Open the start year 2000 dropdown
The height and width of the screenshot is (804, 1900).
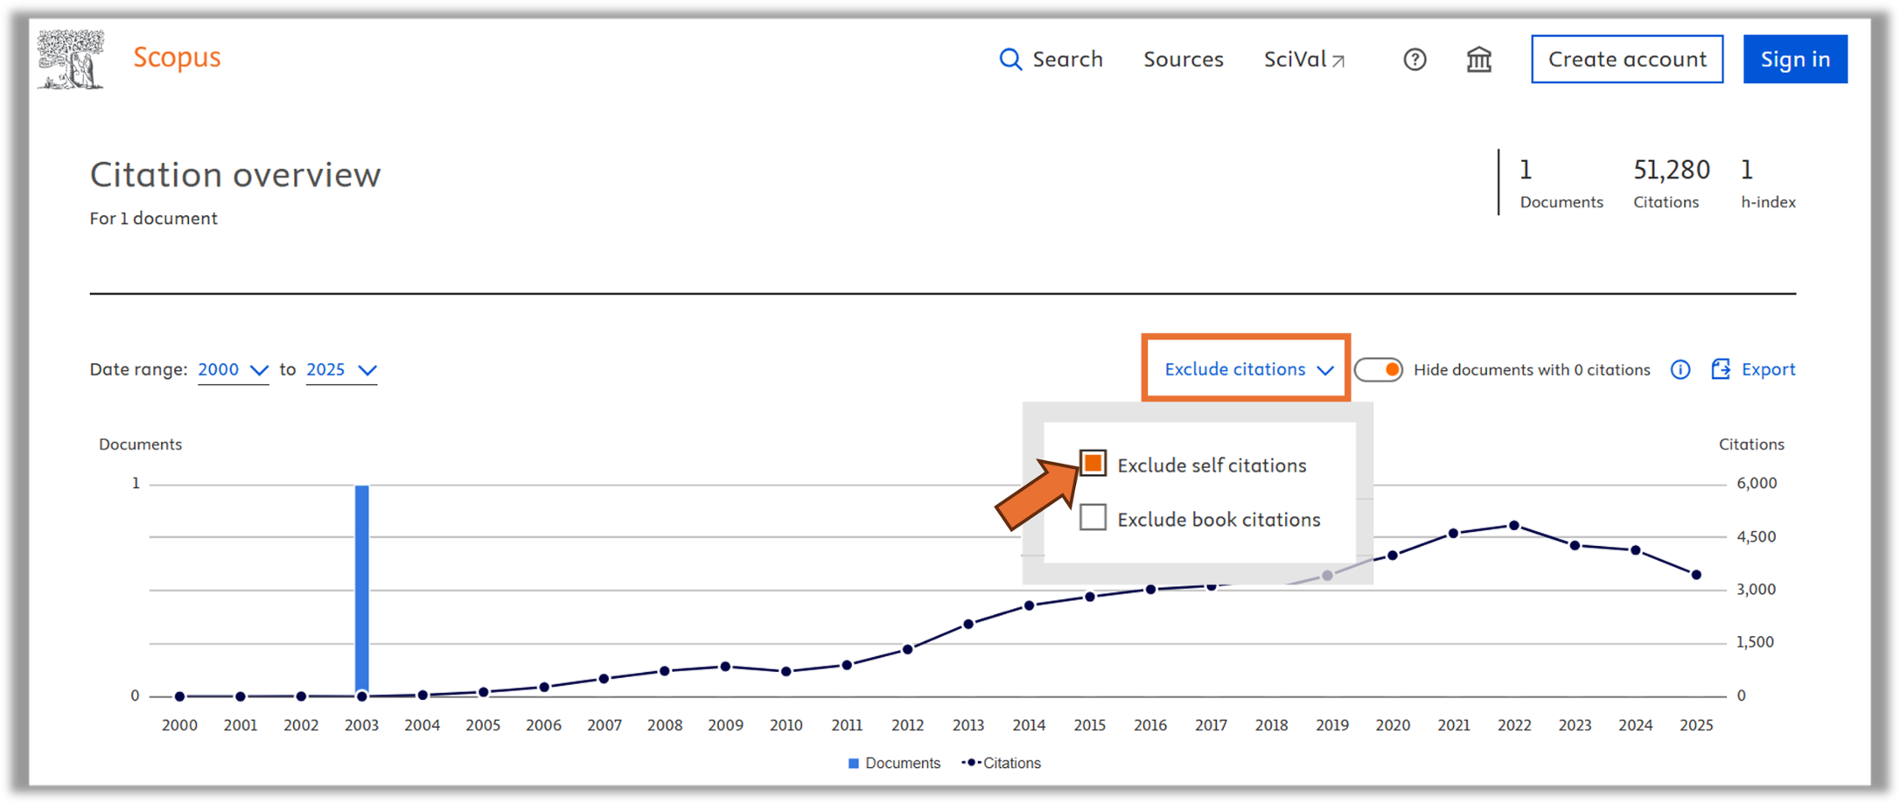233,370
